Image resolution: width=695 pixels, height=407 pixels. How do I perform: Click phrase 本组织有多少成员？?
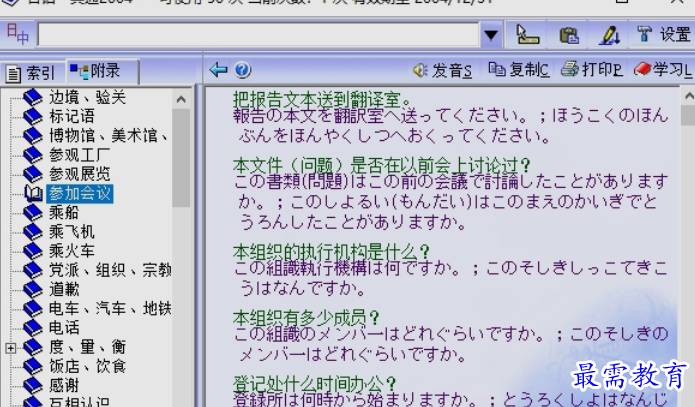(x=306, y=317)
